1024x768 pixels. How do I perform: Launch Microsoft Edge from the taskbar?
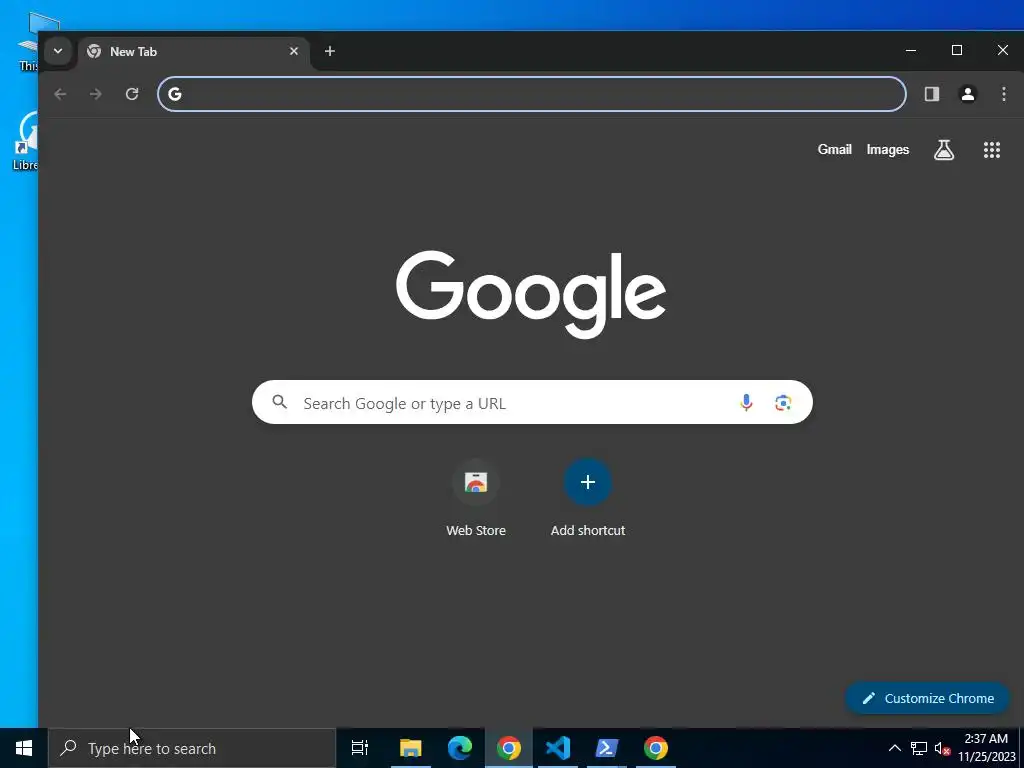460,748
